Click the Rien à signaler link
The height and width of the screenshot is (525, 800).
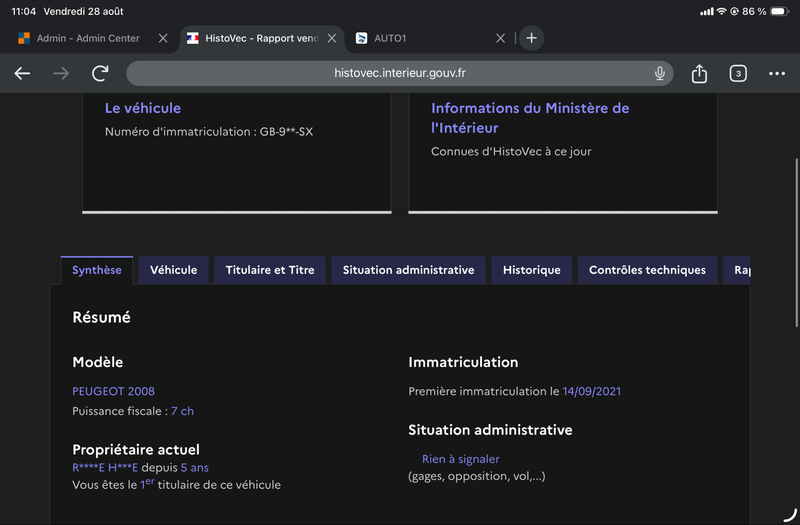click(x=460, y=459)
